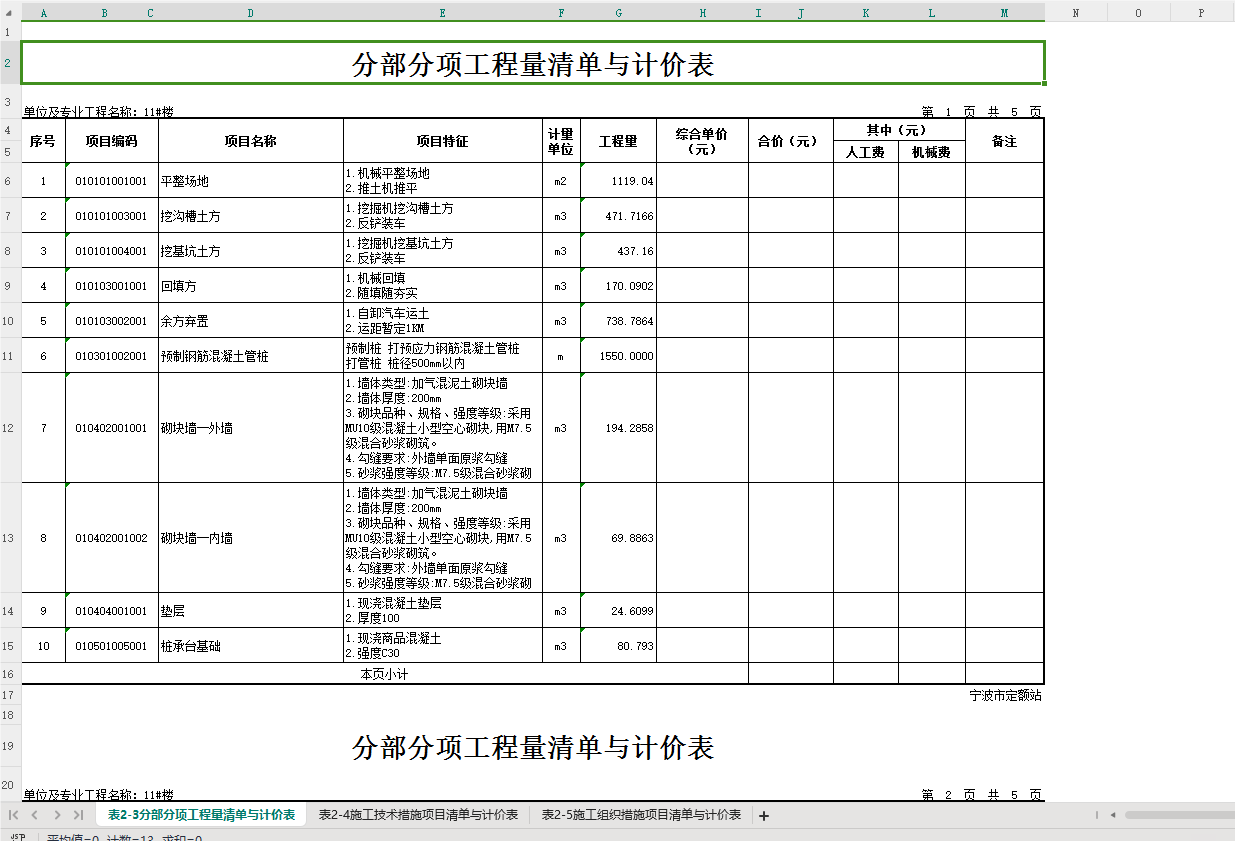Click the 人工费 header cell

tap(865, 152)
